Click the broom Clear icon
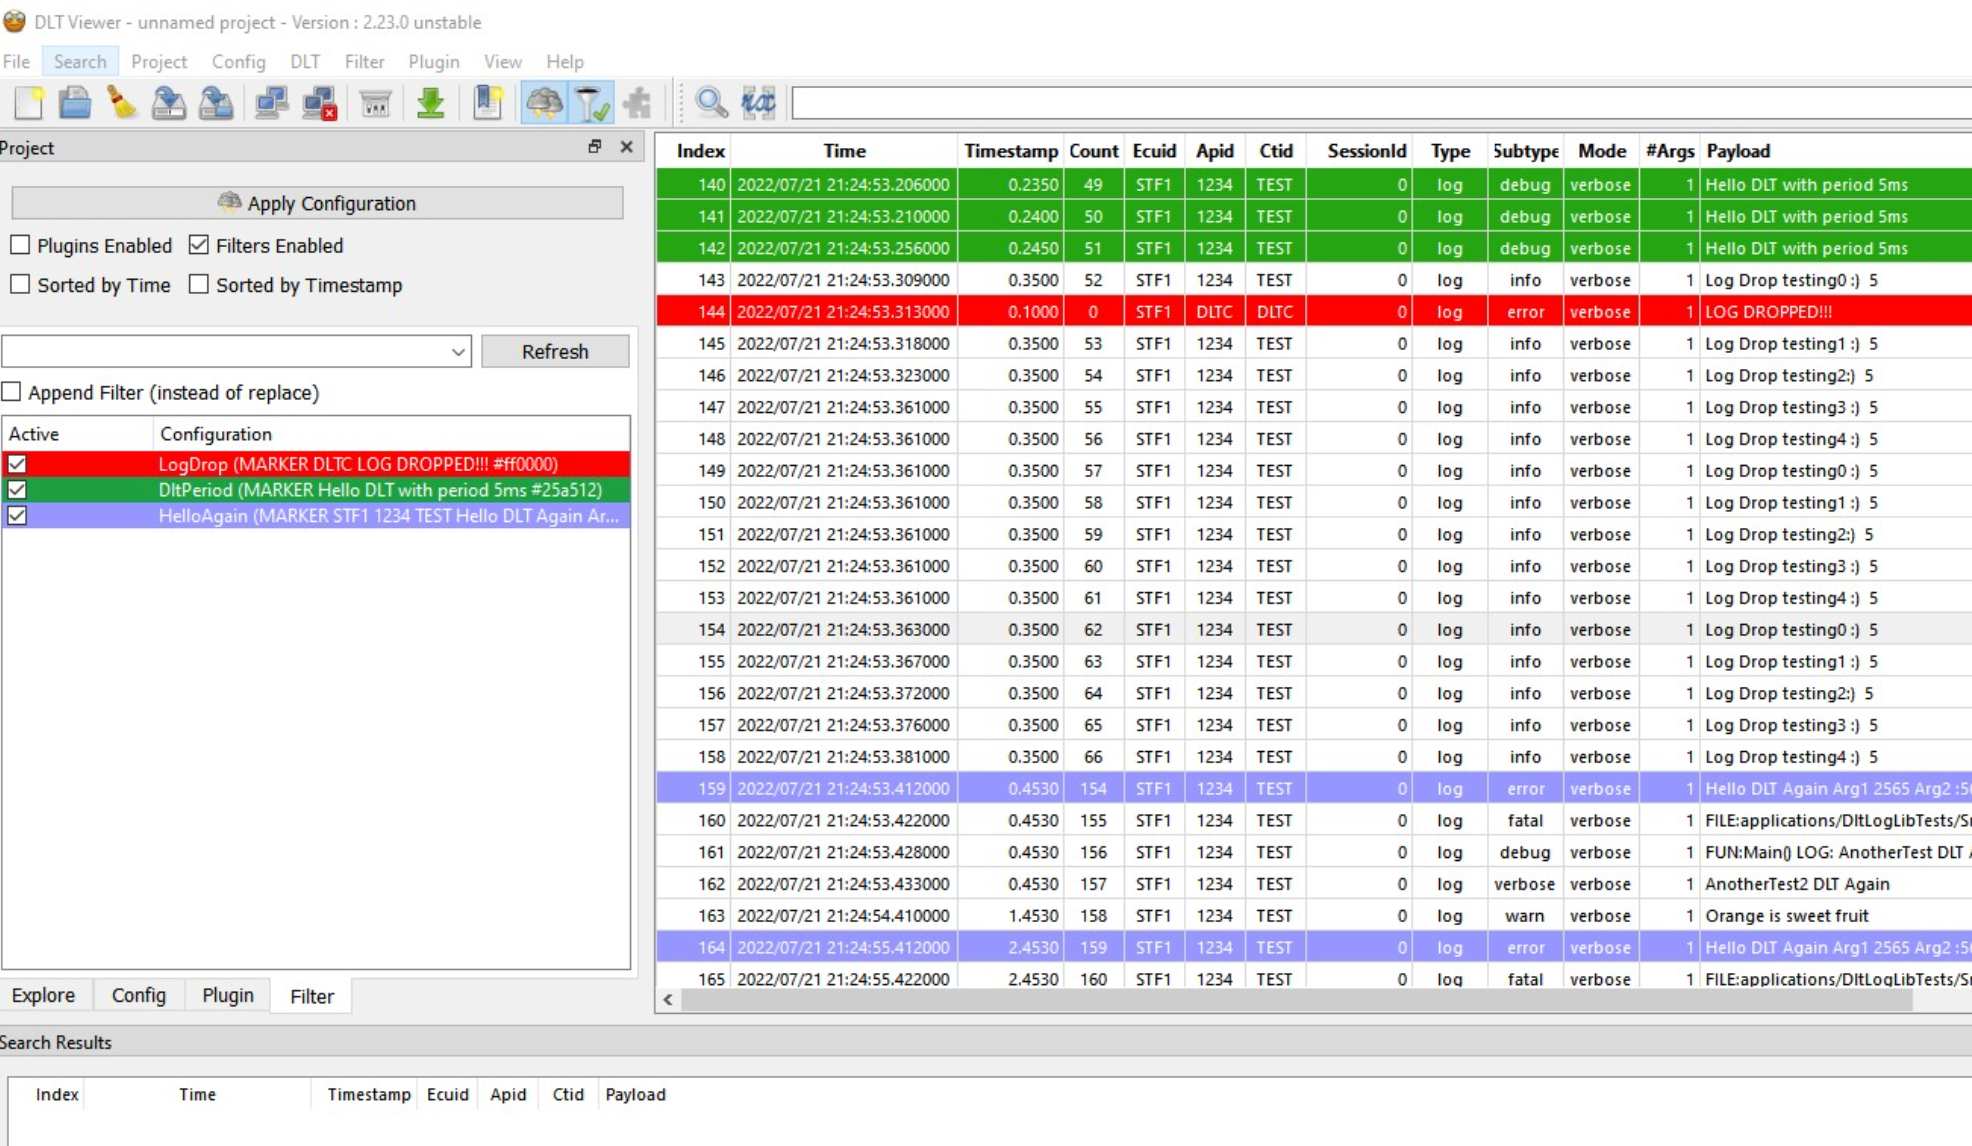The height and width of the screenshot is (1146, 1972). click(x=122, y=103)
